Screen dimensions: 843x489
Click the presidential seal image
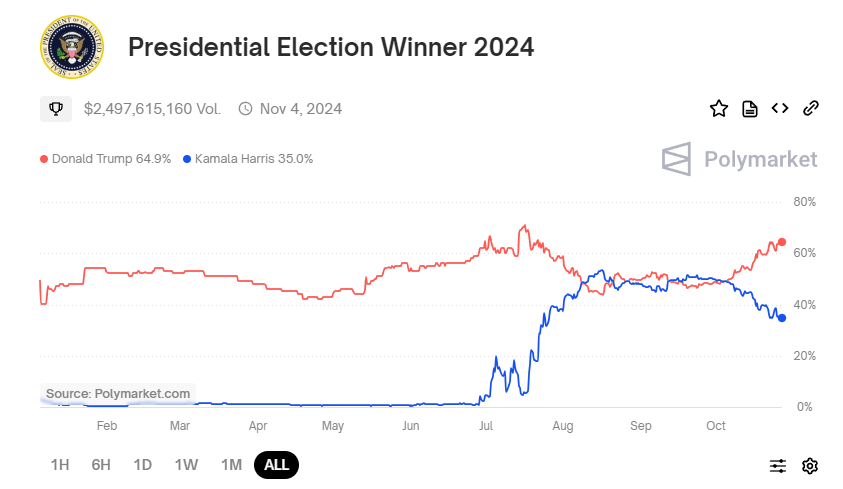[72, 47]
